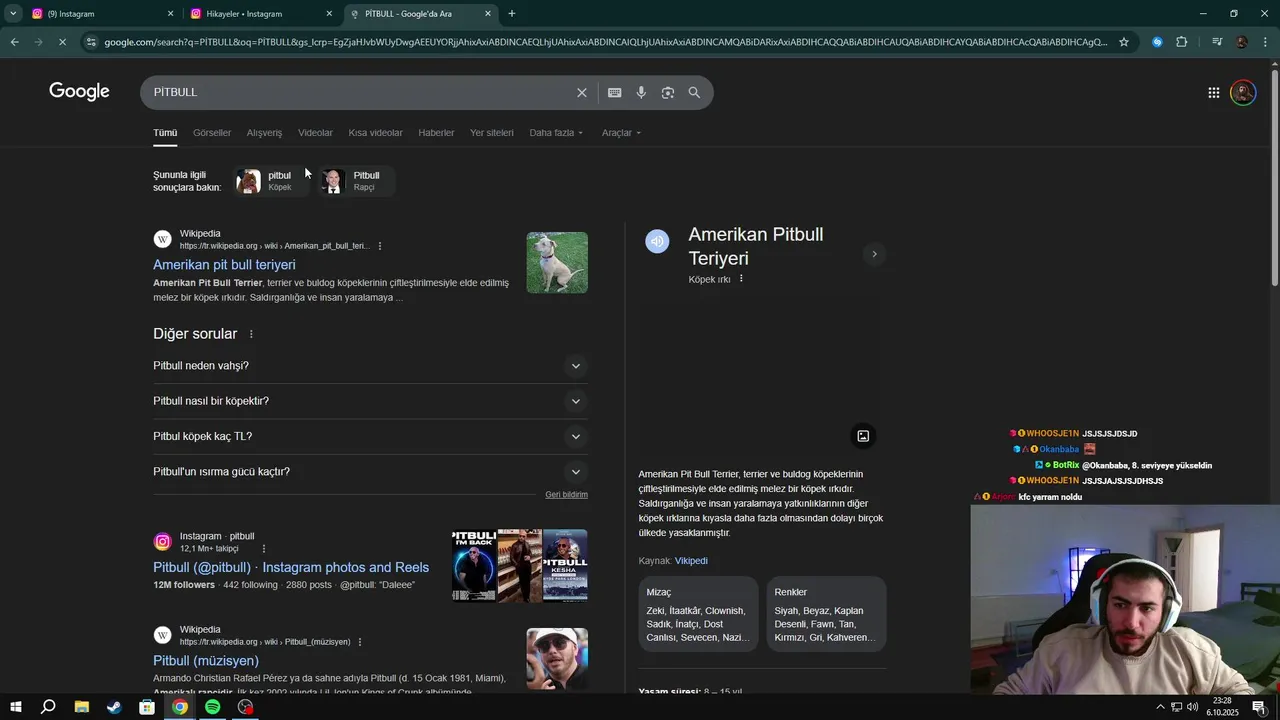Choose the Pitbull Rapçi suggestion chip

[x=357, y=181]
